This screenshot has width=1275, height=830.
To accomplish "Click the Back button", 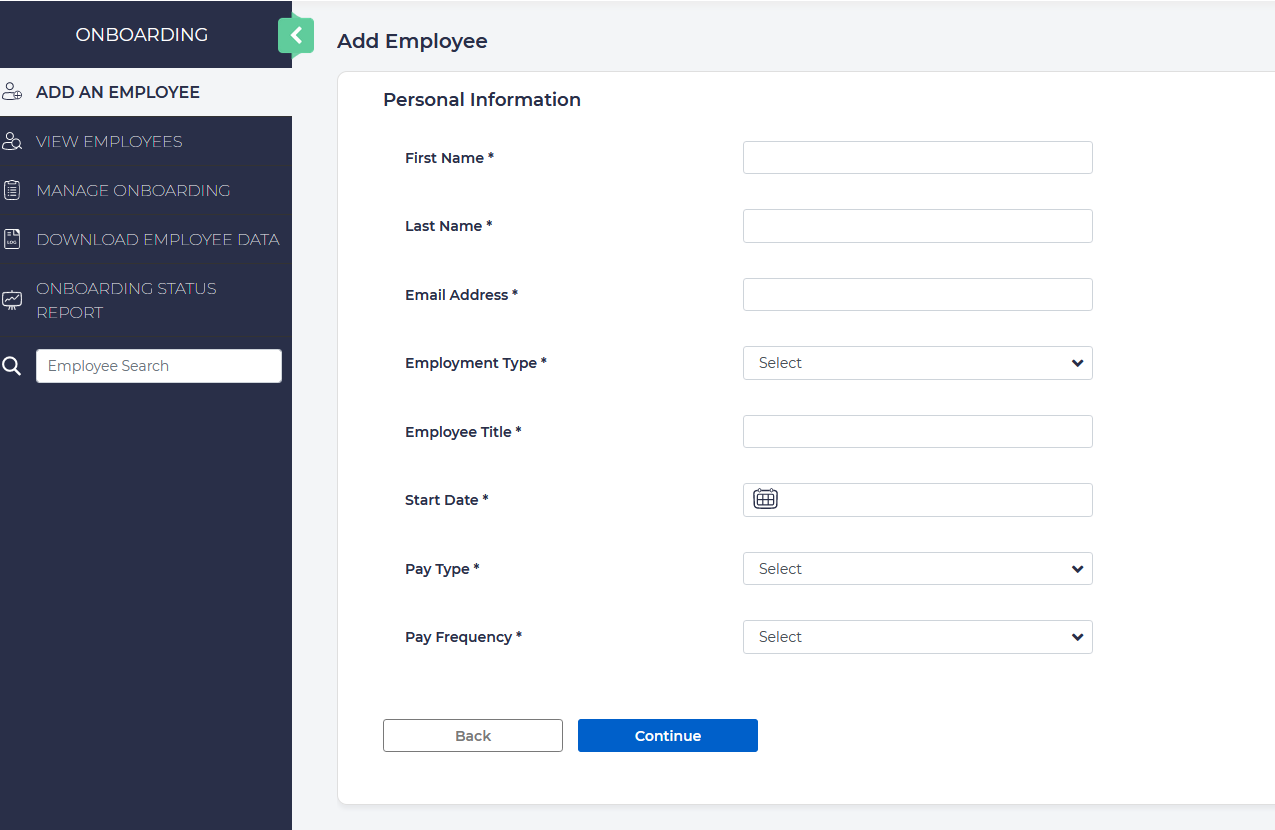I will [472, 736].
